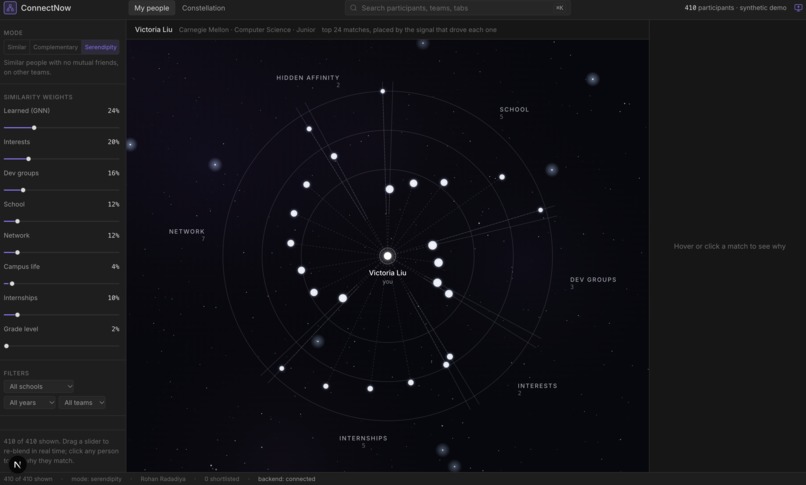This screenshot has width=806, height=485.
Task: Click 'mode: serendipity' in status bar
Action: click(97, 479)
